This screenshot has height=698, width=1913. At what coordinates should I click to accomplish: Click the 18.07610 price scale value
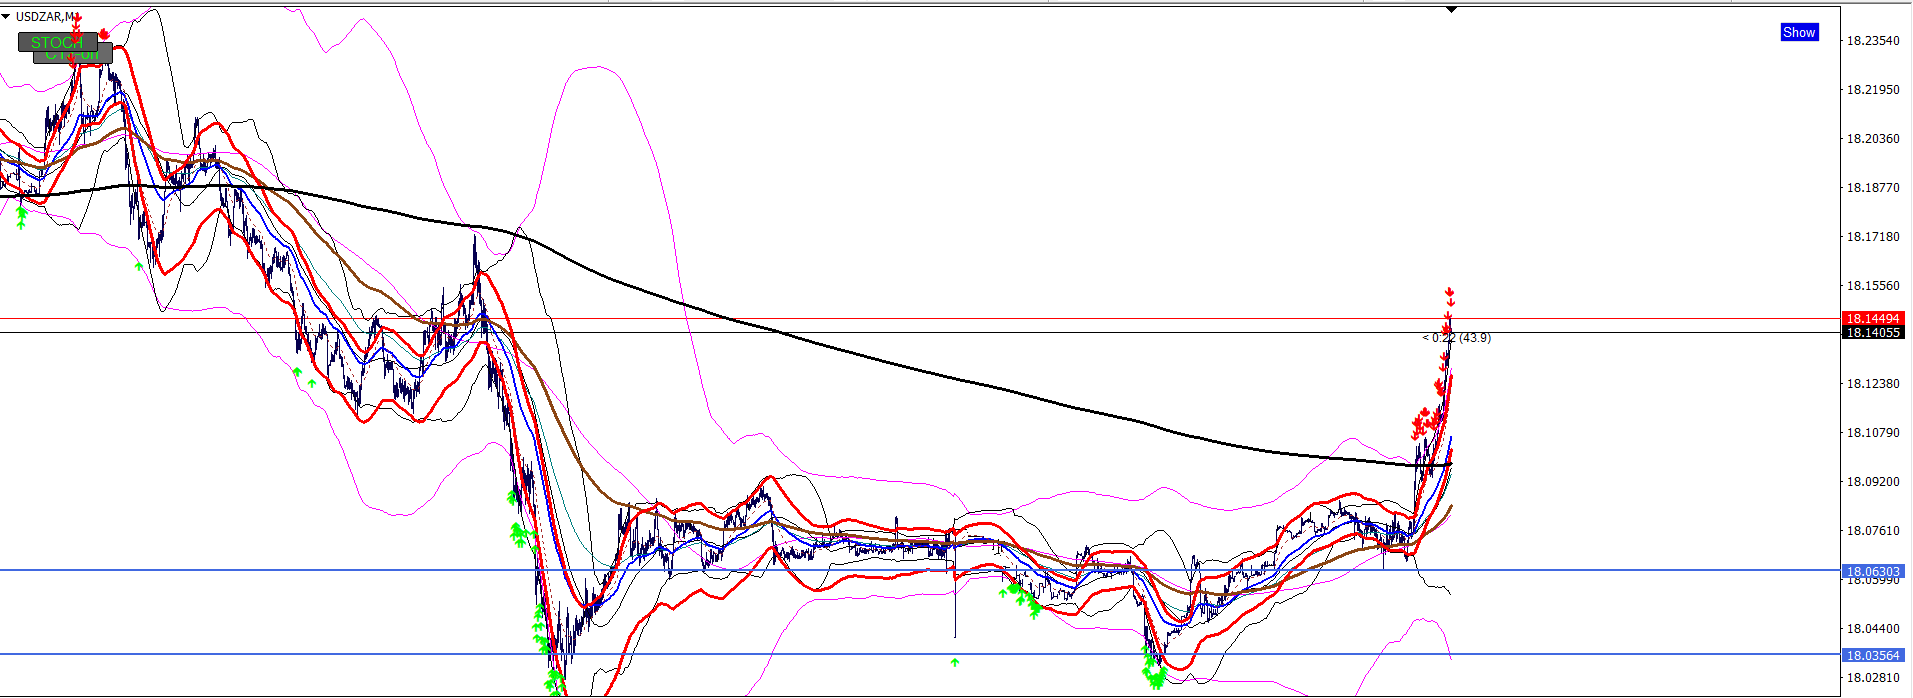pos(1873,531)
